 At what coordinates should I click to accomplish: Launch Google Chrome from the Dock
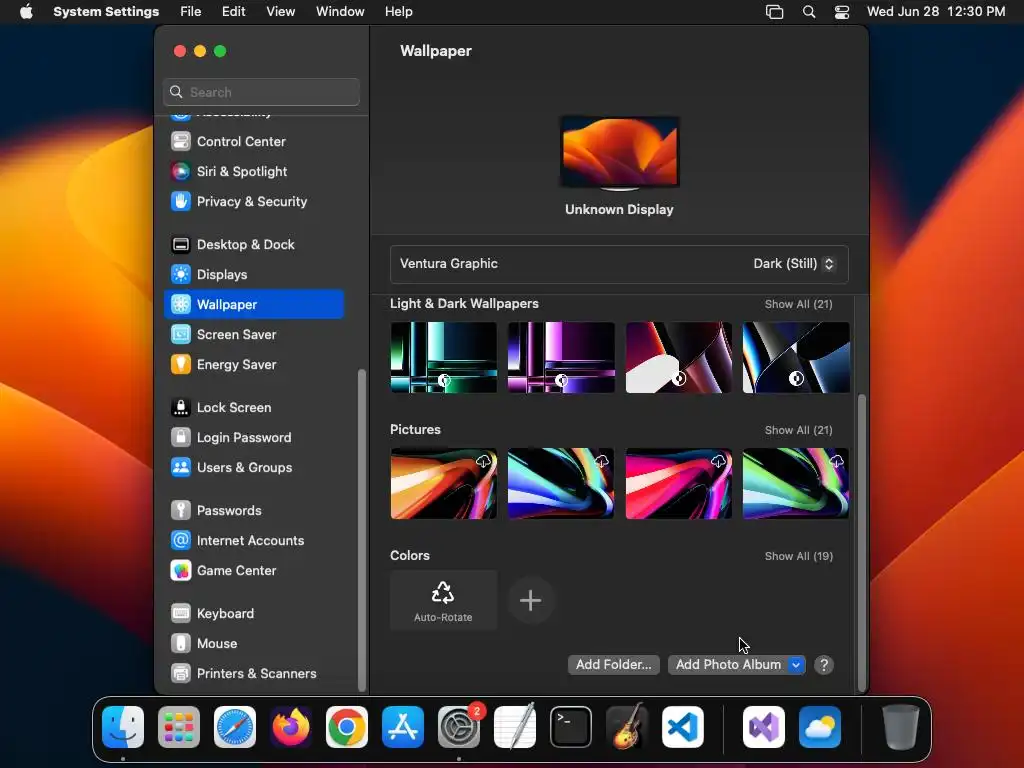coord(347,727)
